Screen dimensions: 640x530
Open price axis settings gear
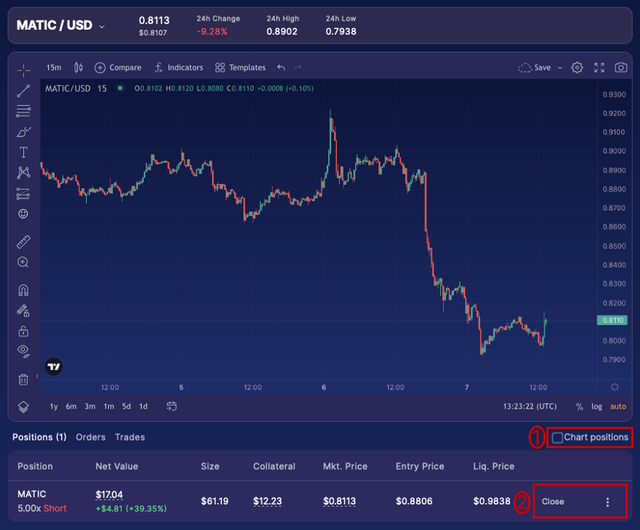[x=615, y=387]
